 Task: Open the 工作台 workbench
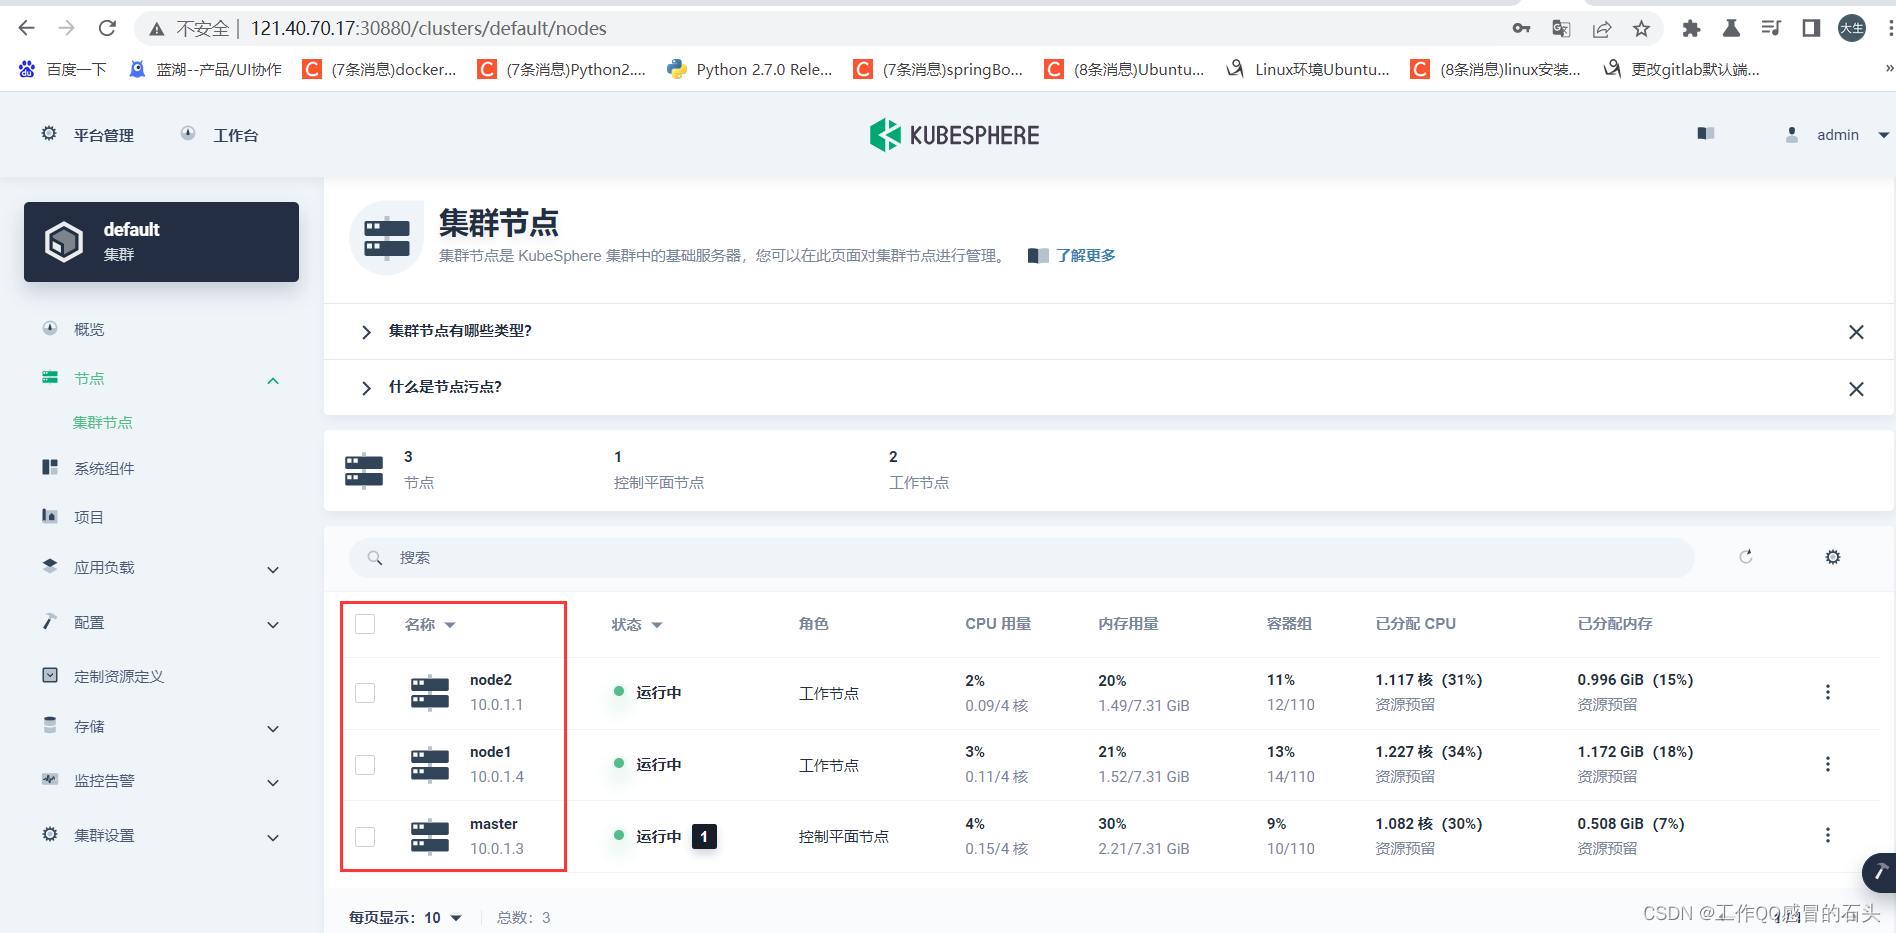coord(220,135)
